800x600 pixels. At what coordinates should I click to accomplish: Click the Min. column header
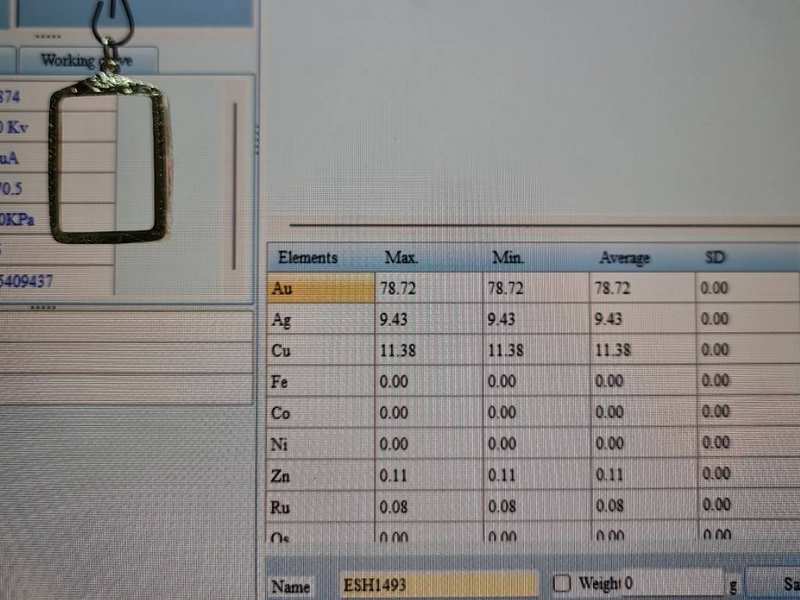pos(509,258)
